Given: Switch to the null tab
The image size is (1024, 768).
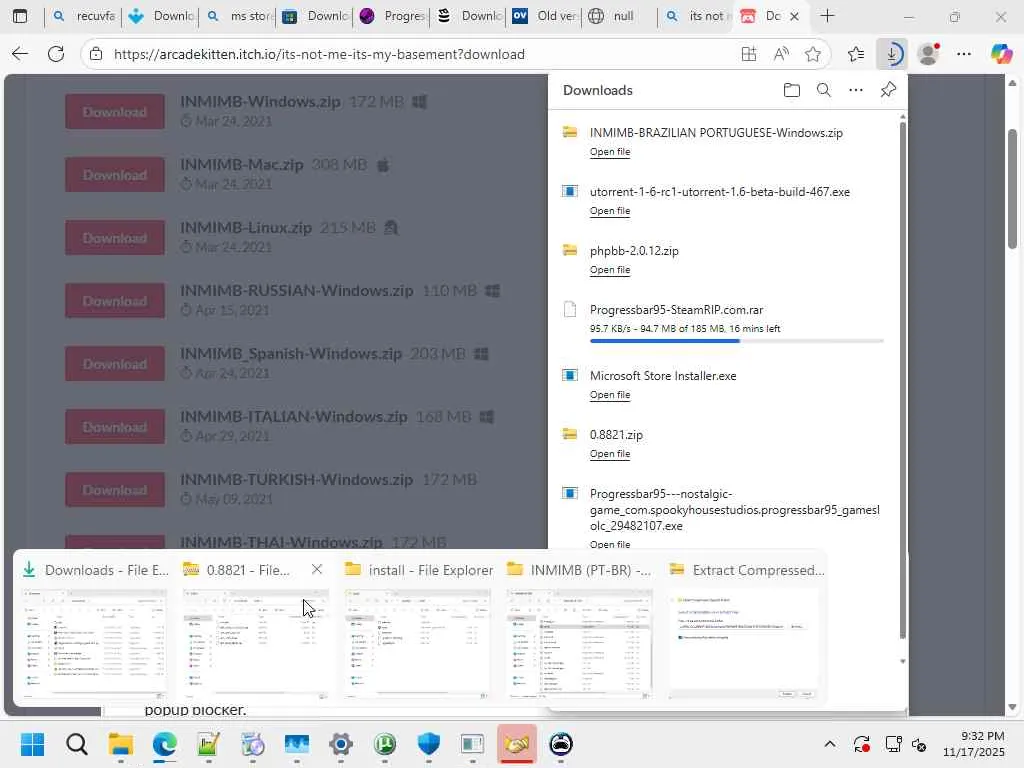Looking at the screenshot, I should point(619,16).
